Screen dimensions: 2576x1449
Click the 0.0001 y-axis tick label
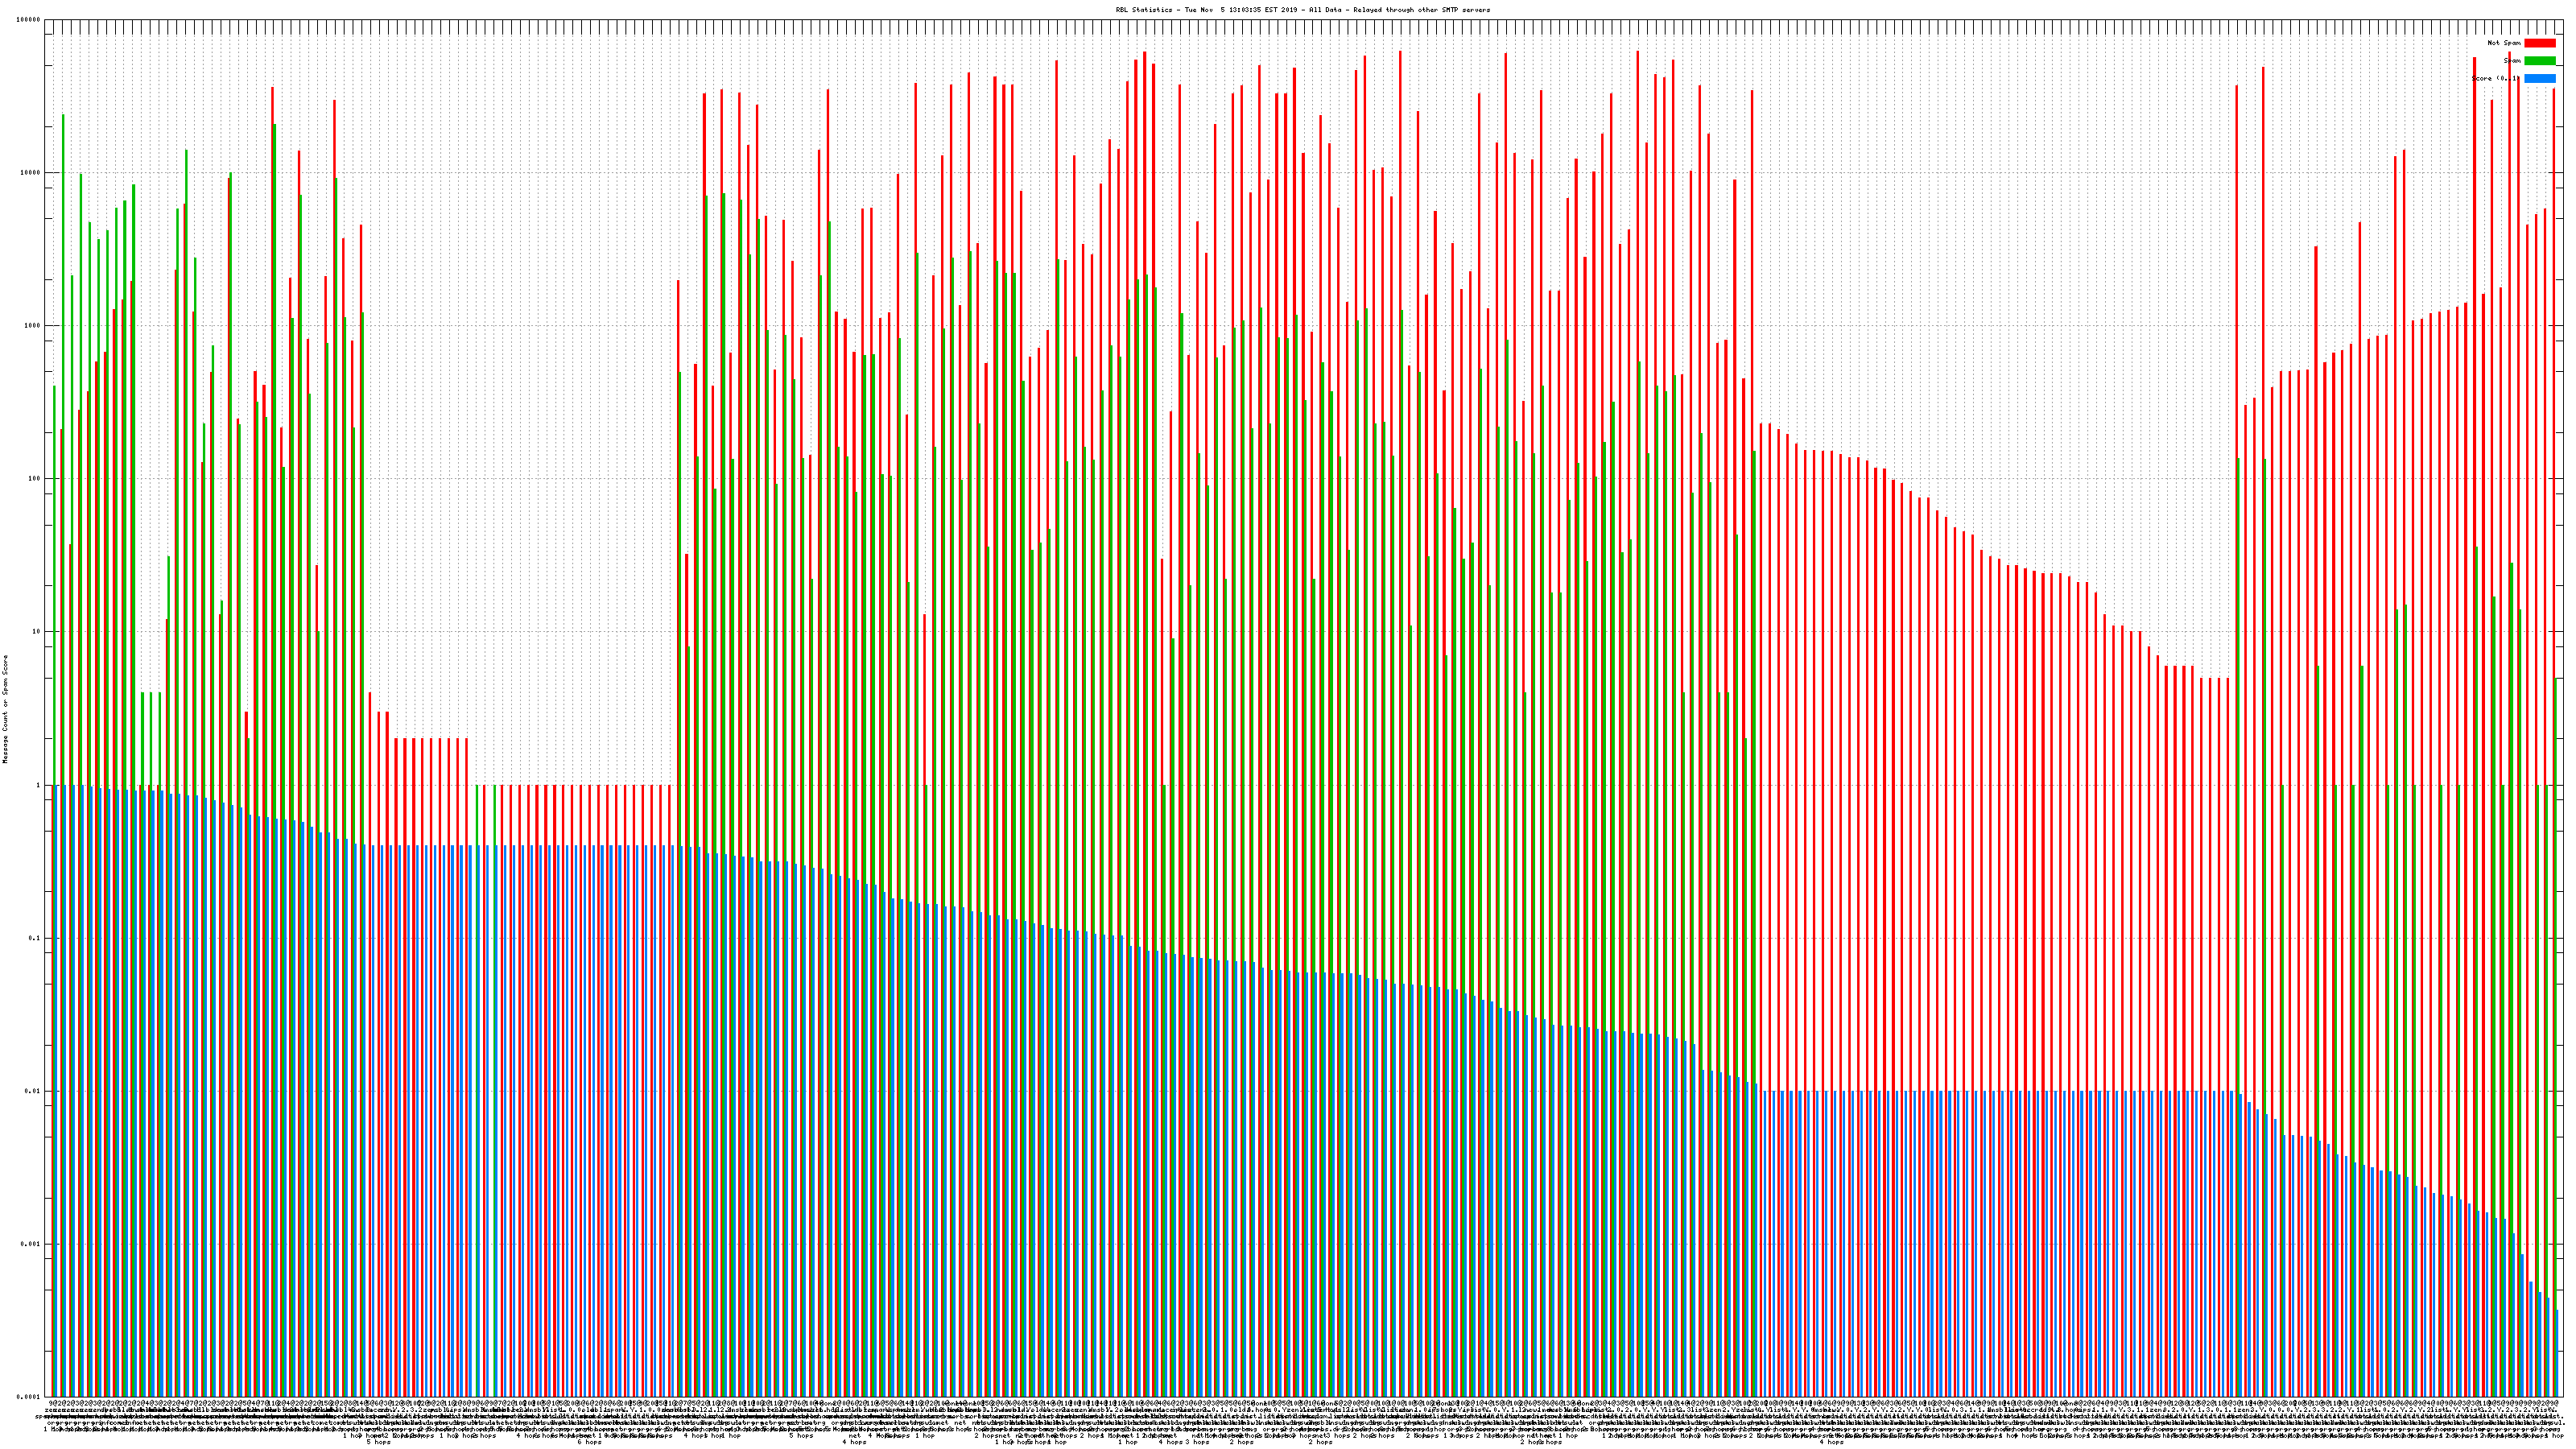(x=29, y=1397)
